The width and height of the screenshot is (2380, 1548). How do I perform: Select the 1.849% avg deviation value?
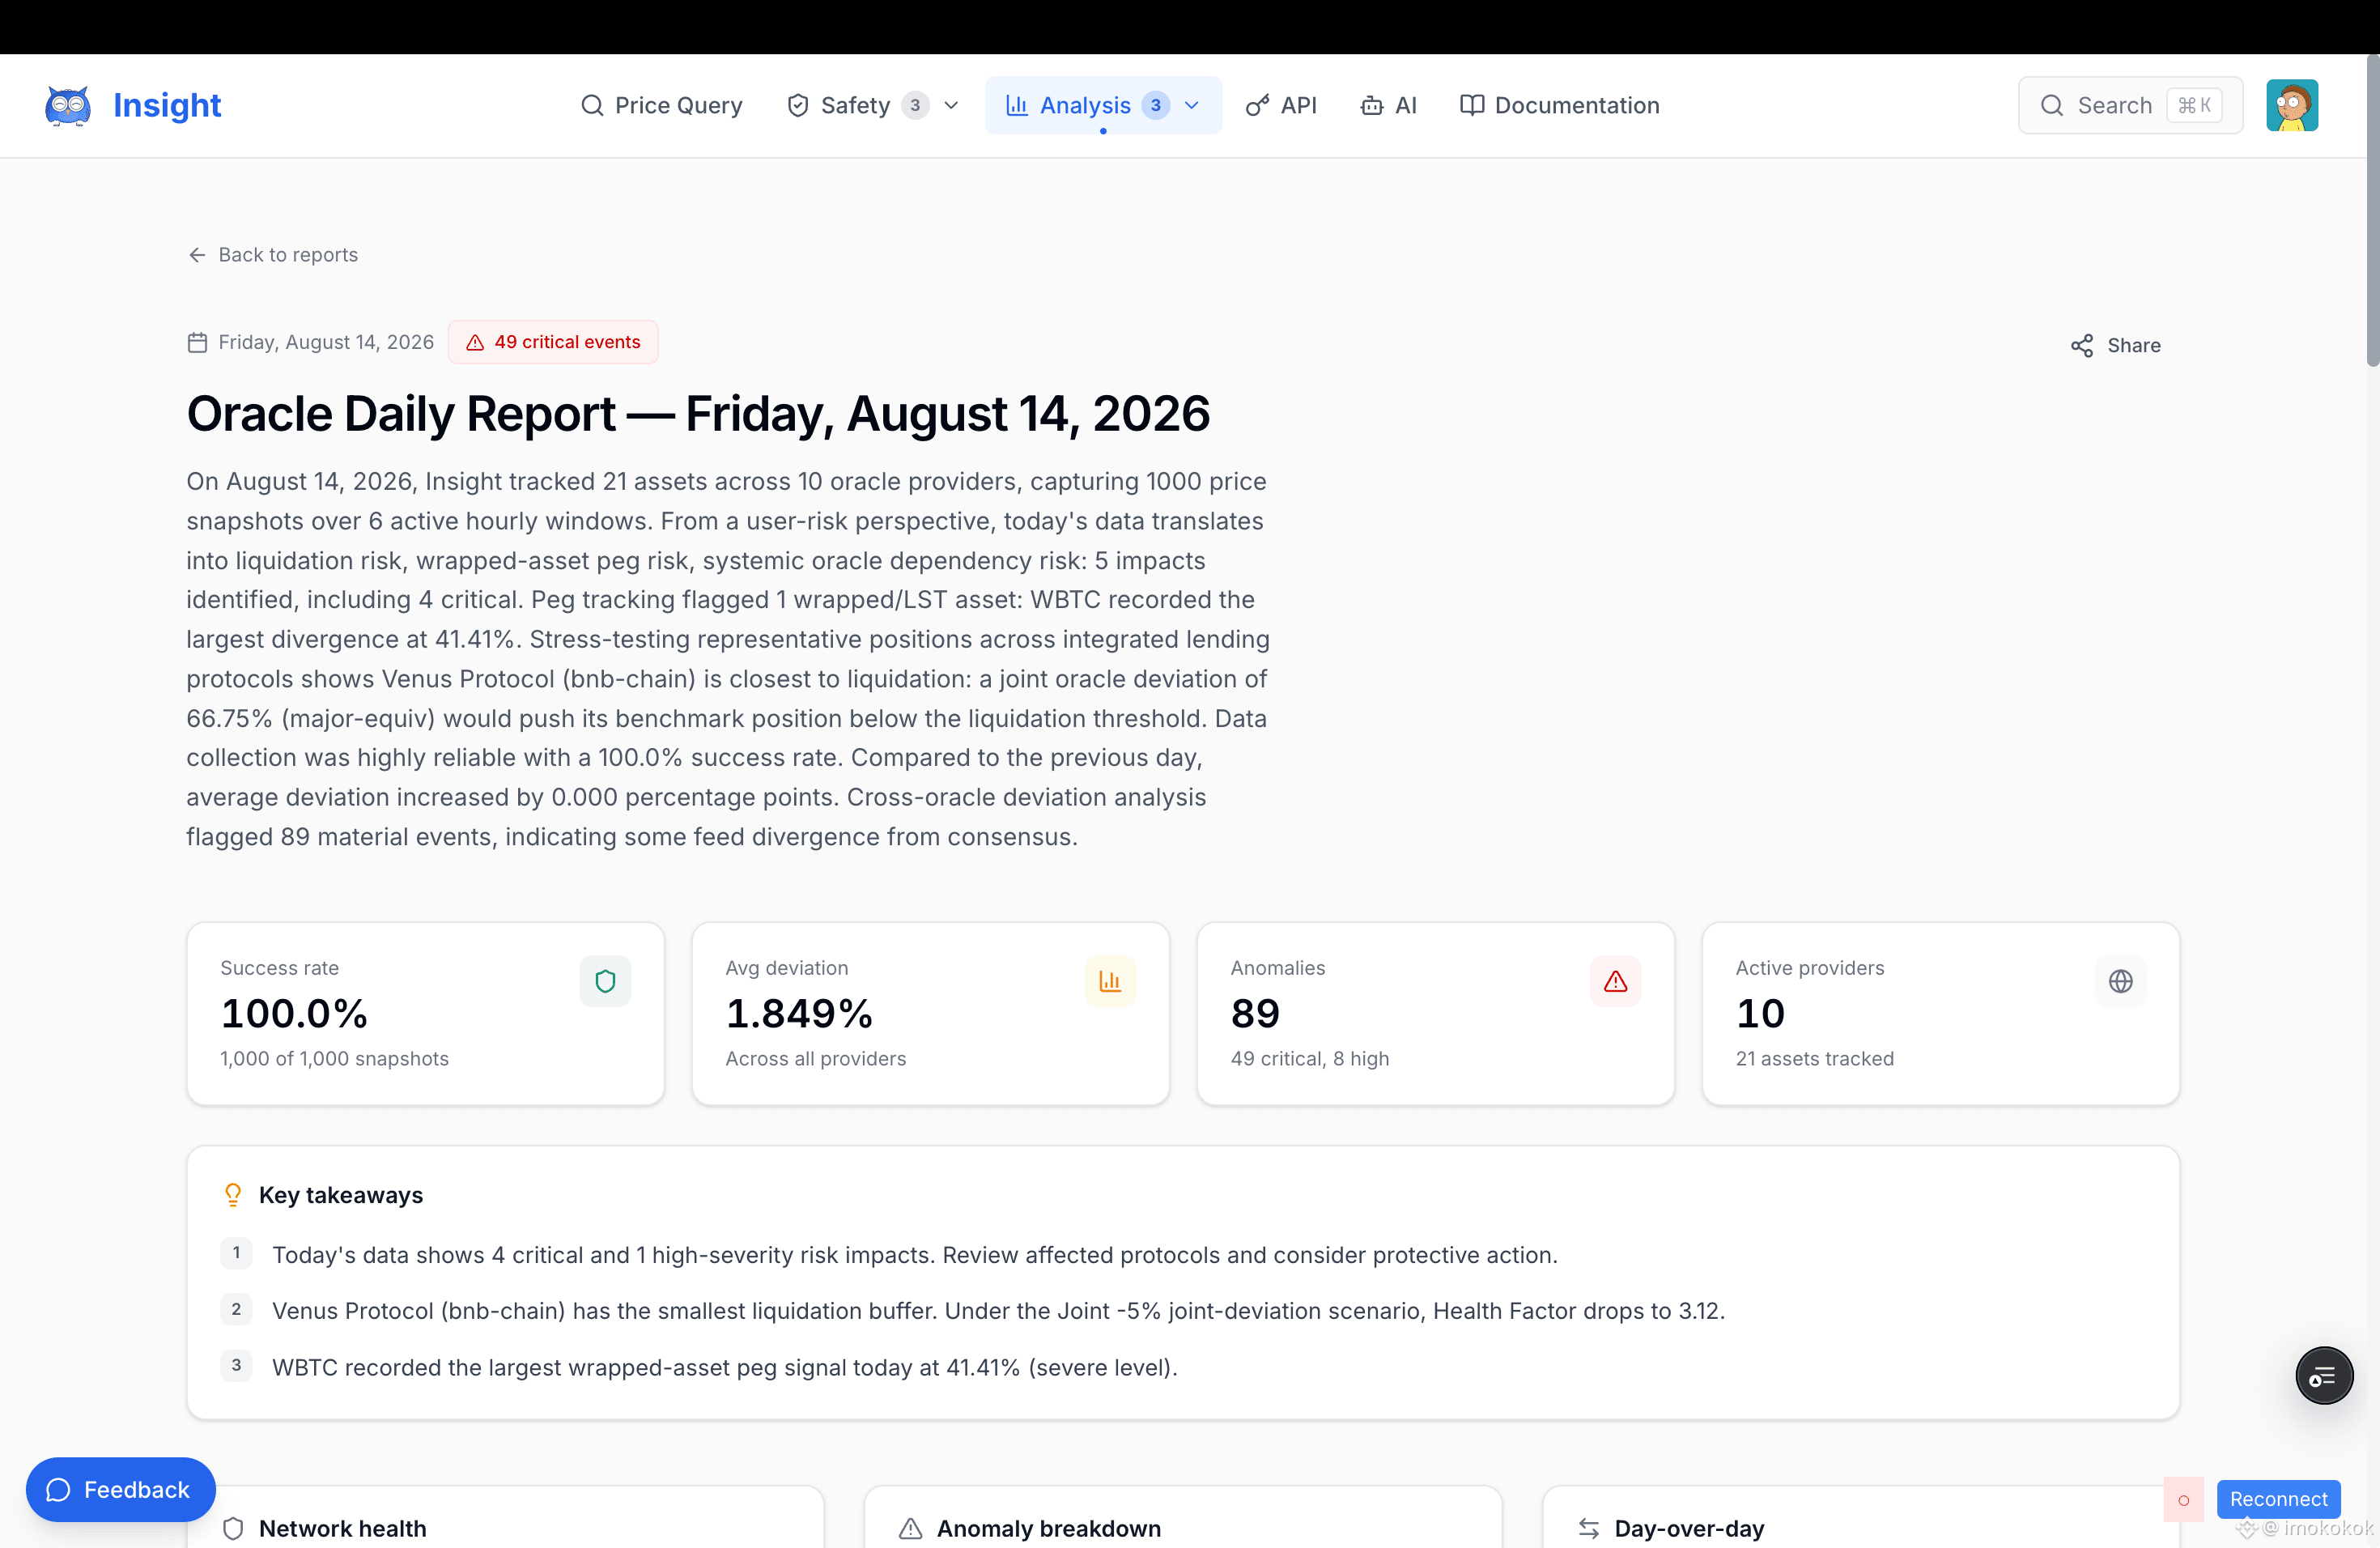[x=799, y=1013]
